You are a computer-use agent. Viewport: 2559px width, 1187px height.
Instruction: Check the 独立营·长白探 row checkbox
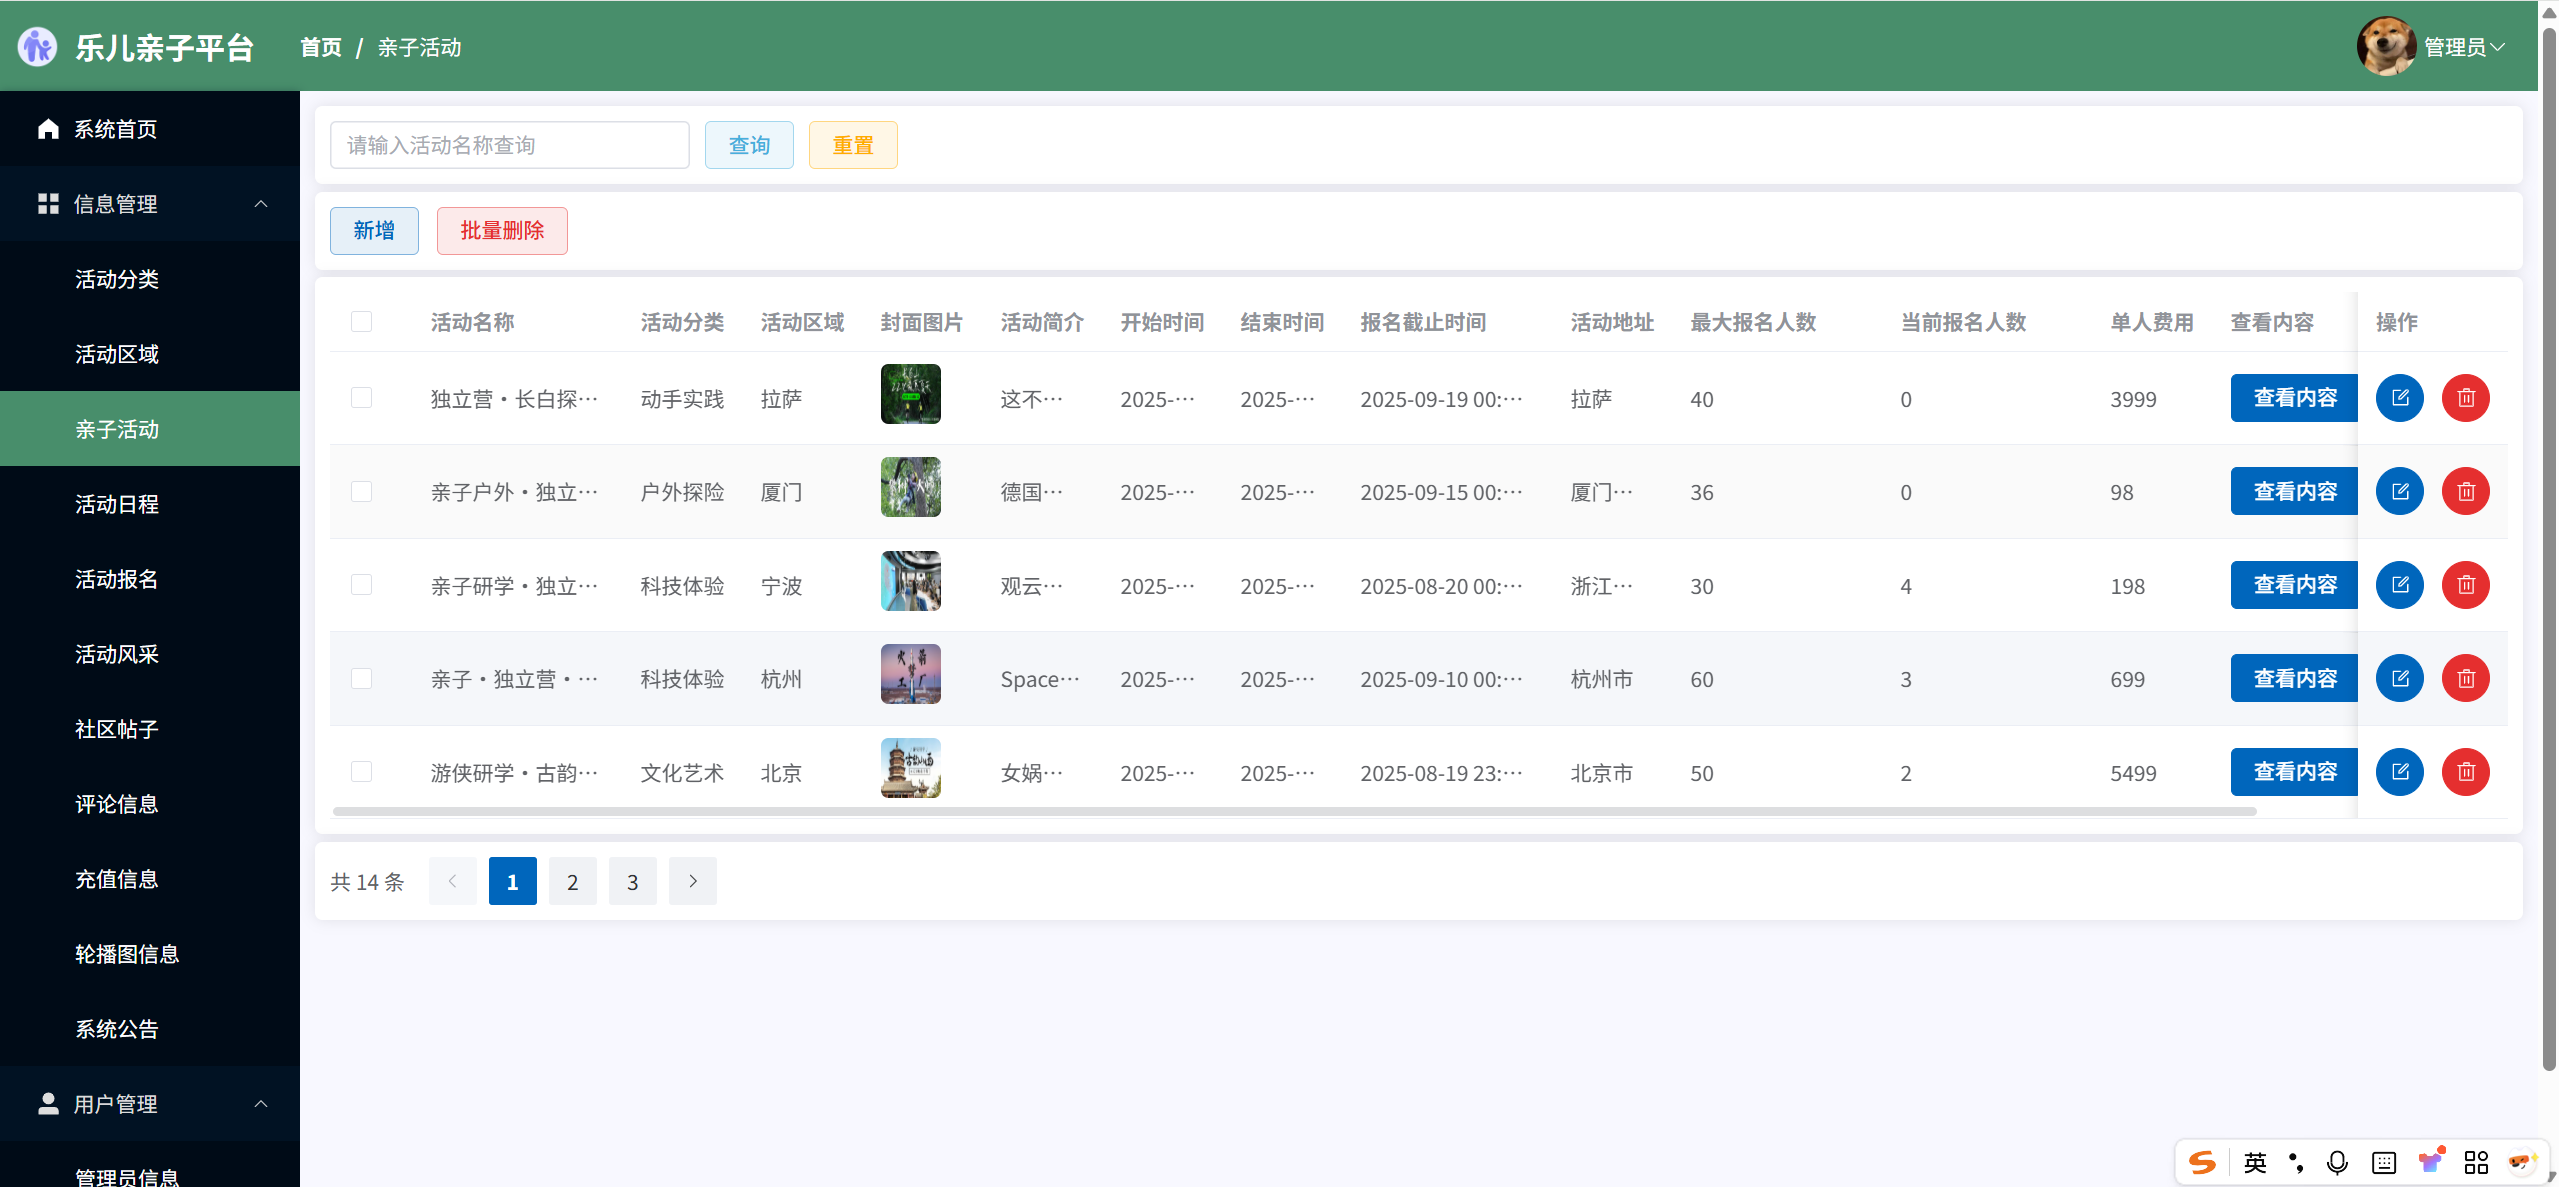pyautogui.click(x=361, y=398)
